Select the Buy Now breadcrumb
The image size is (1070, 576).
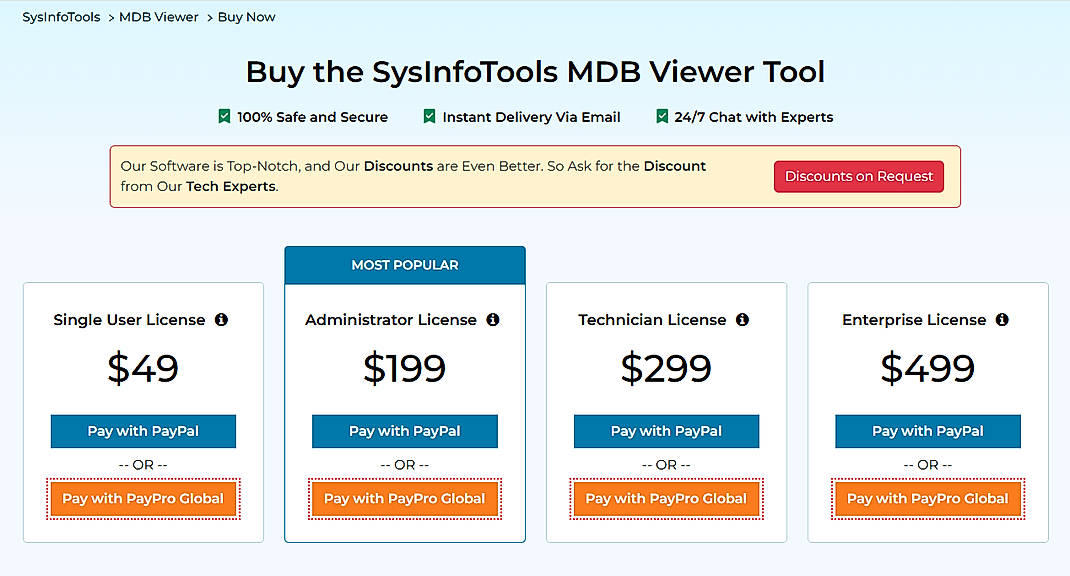246,17
